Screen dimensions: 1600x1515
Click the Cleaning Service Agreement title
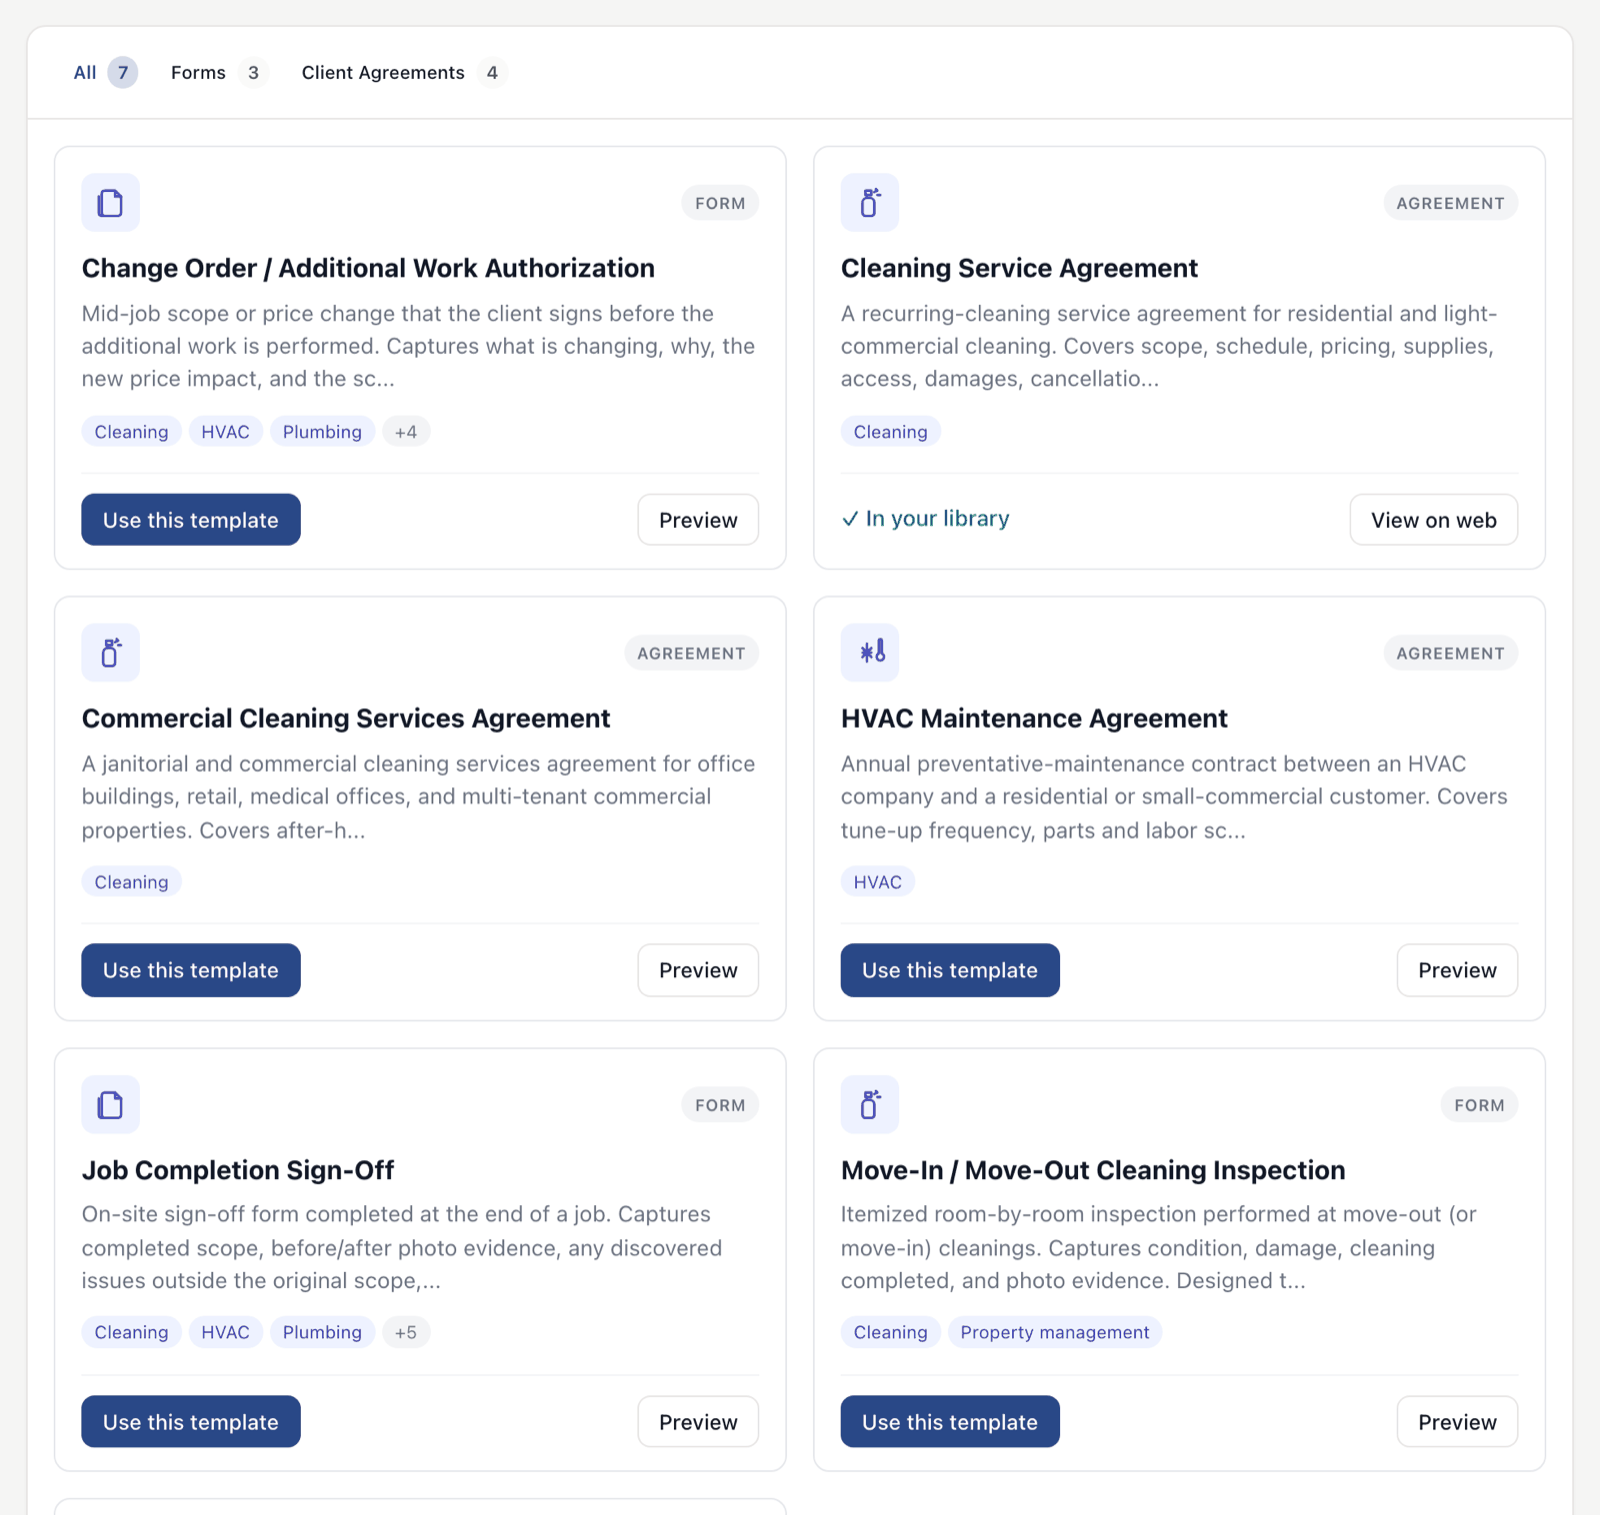(x=1019, y=268)
